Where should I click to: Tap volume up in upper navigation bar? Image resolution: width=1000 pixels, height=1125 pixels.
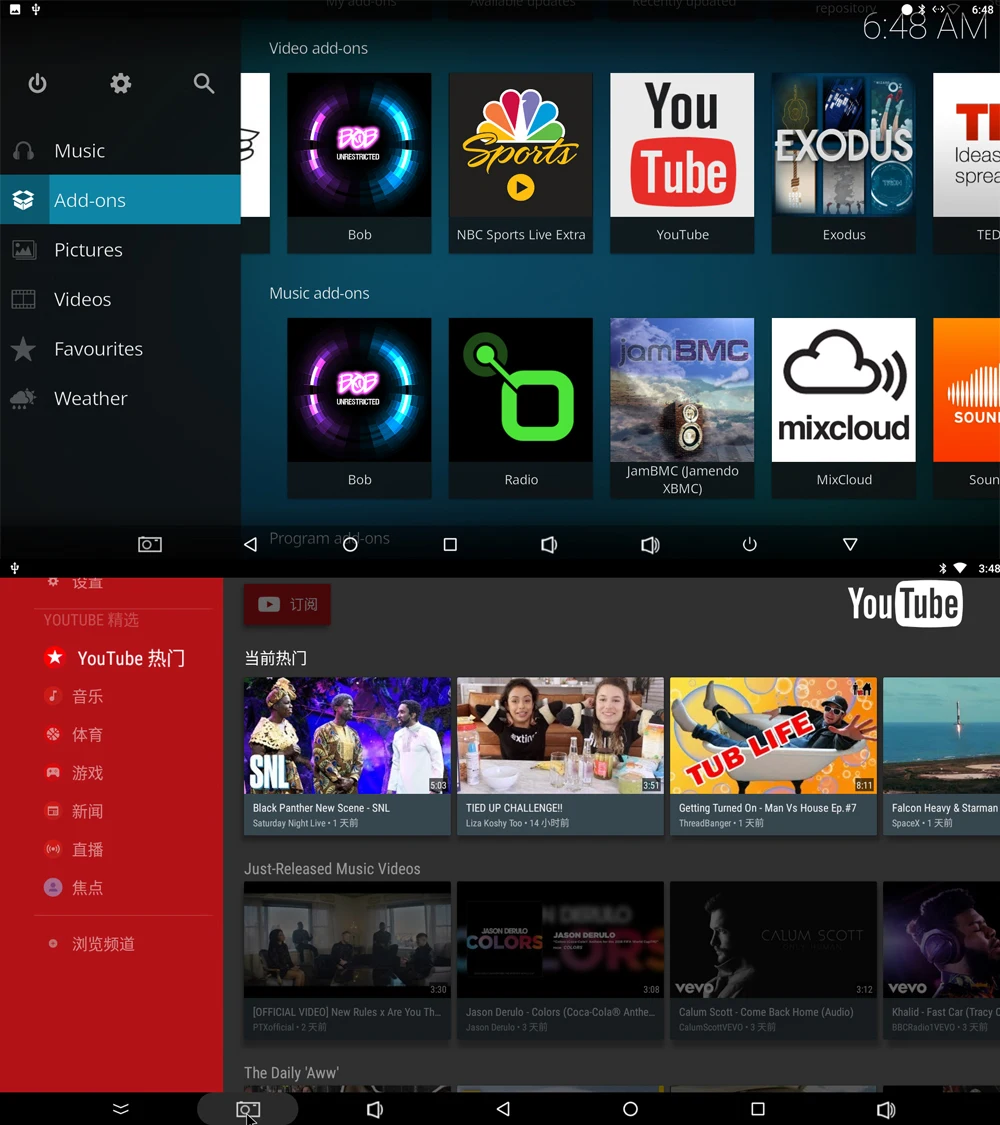pyautogui.click(x=650, y=545)
